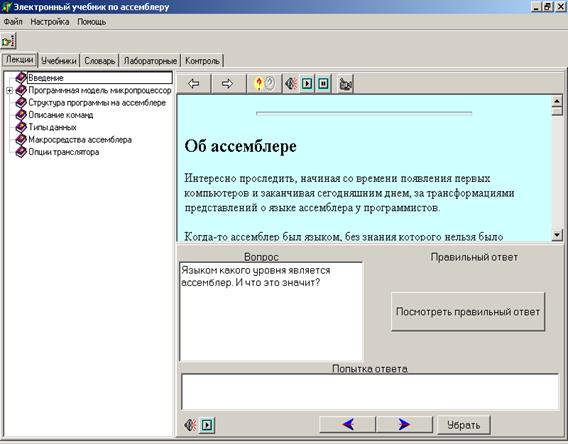This screenshot has height=444, width=568.
Task: Open the Лабораторные tab
Action: click(x=150, y=60)
